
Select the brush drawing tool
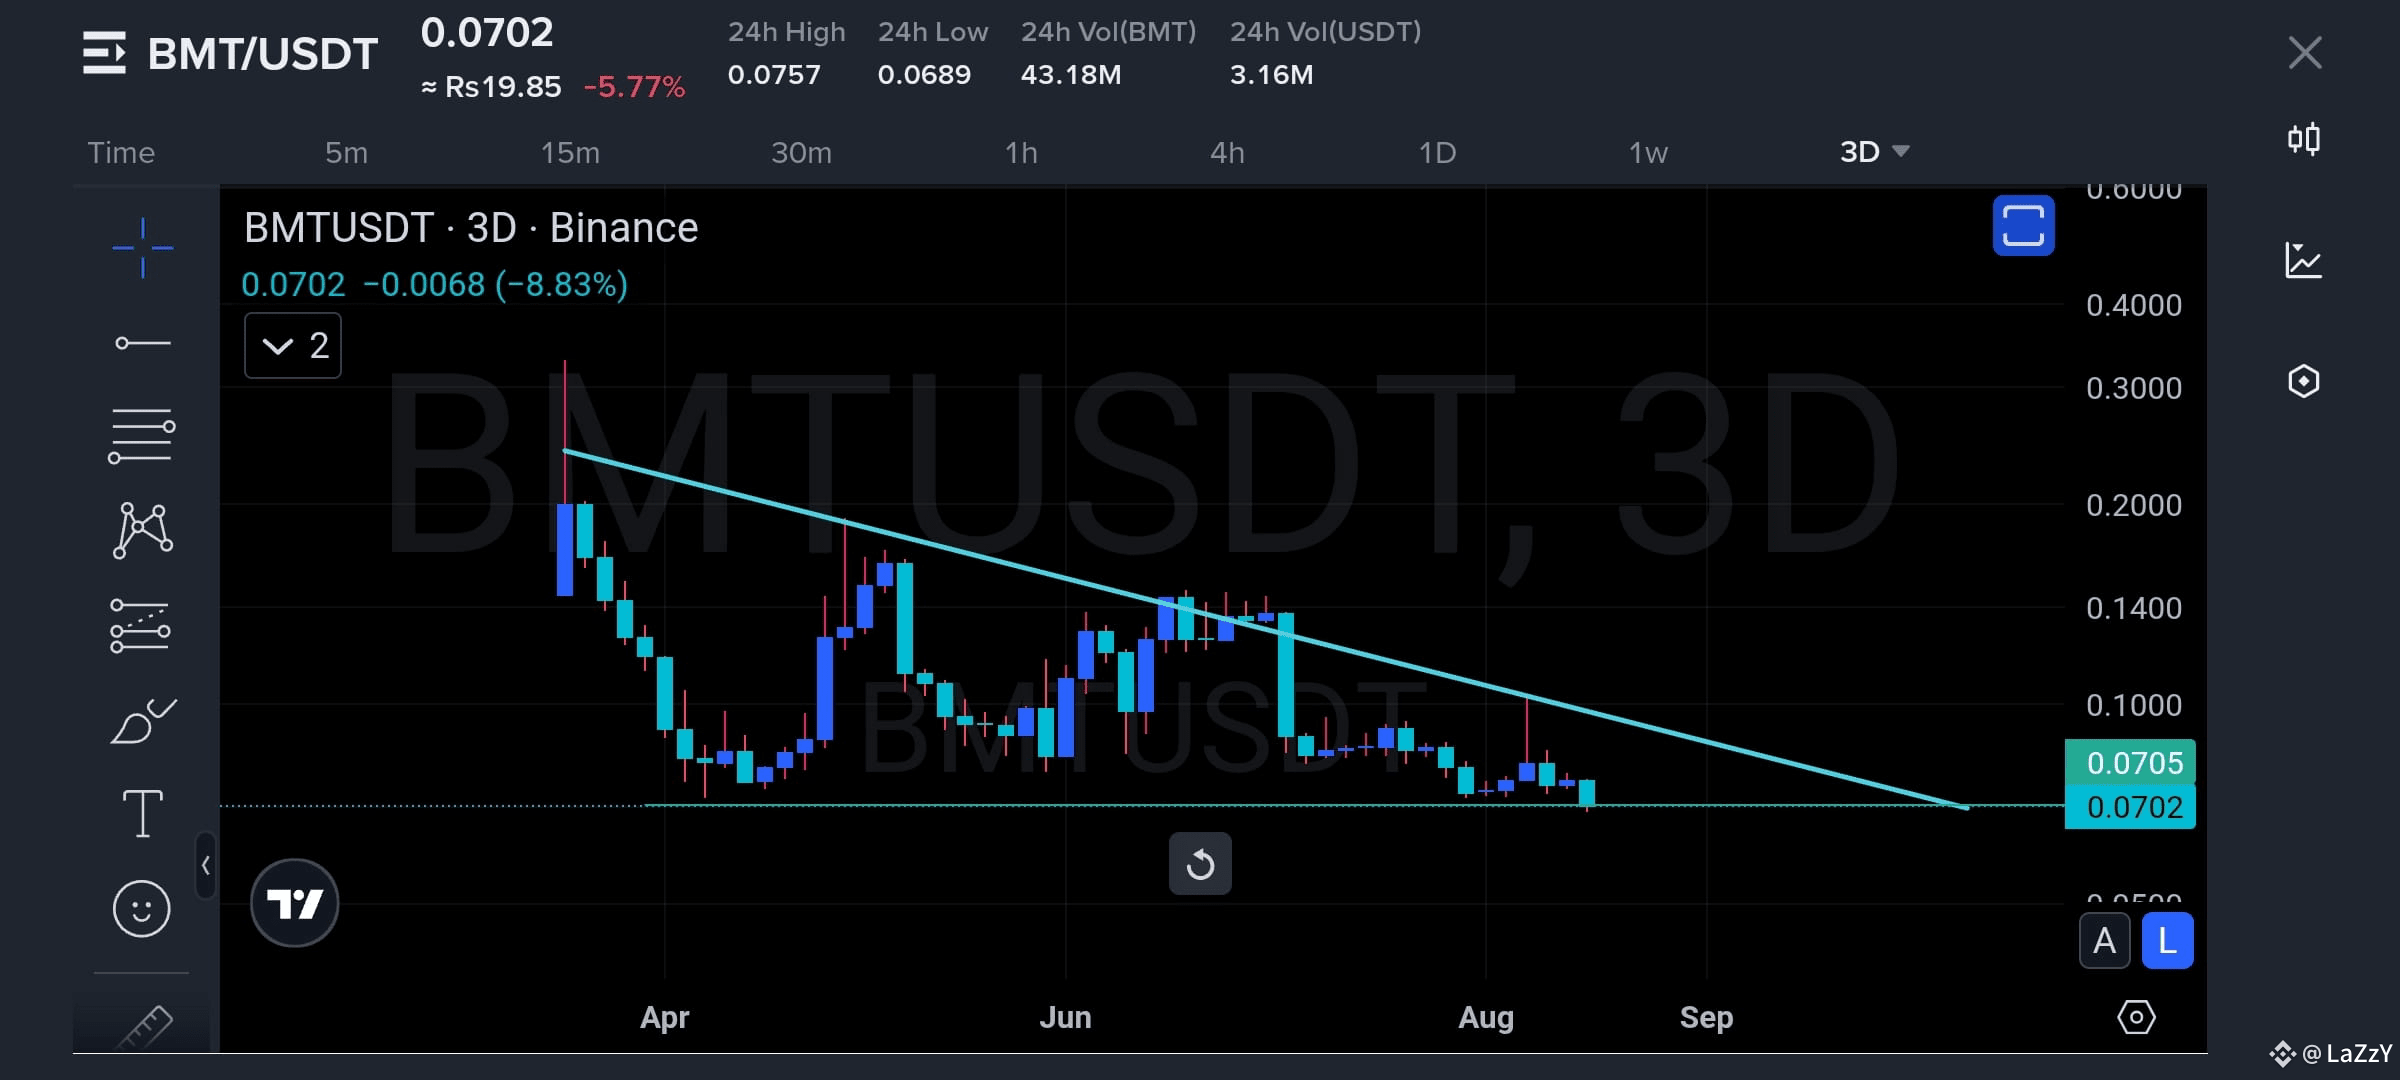click(x=142, y=720)
